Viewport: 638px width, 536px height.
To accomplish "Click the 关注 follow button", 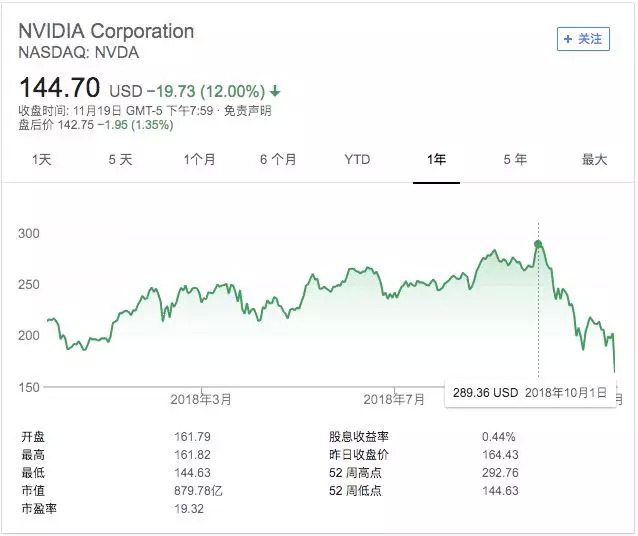I will point(583,39).
